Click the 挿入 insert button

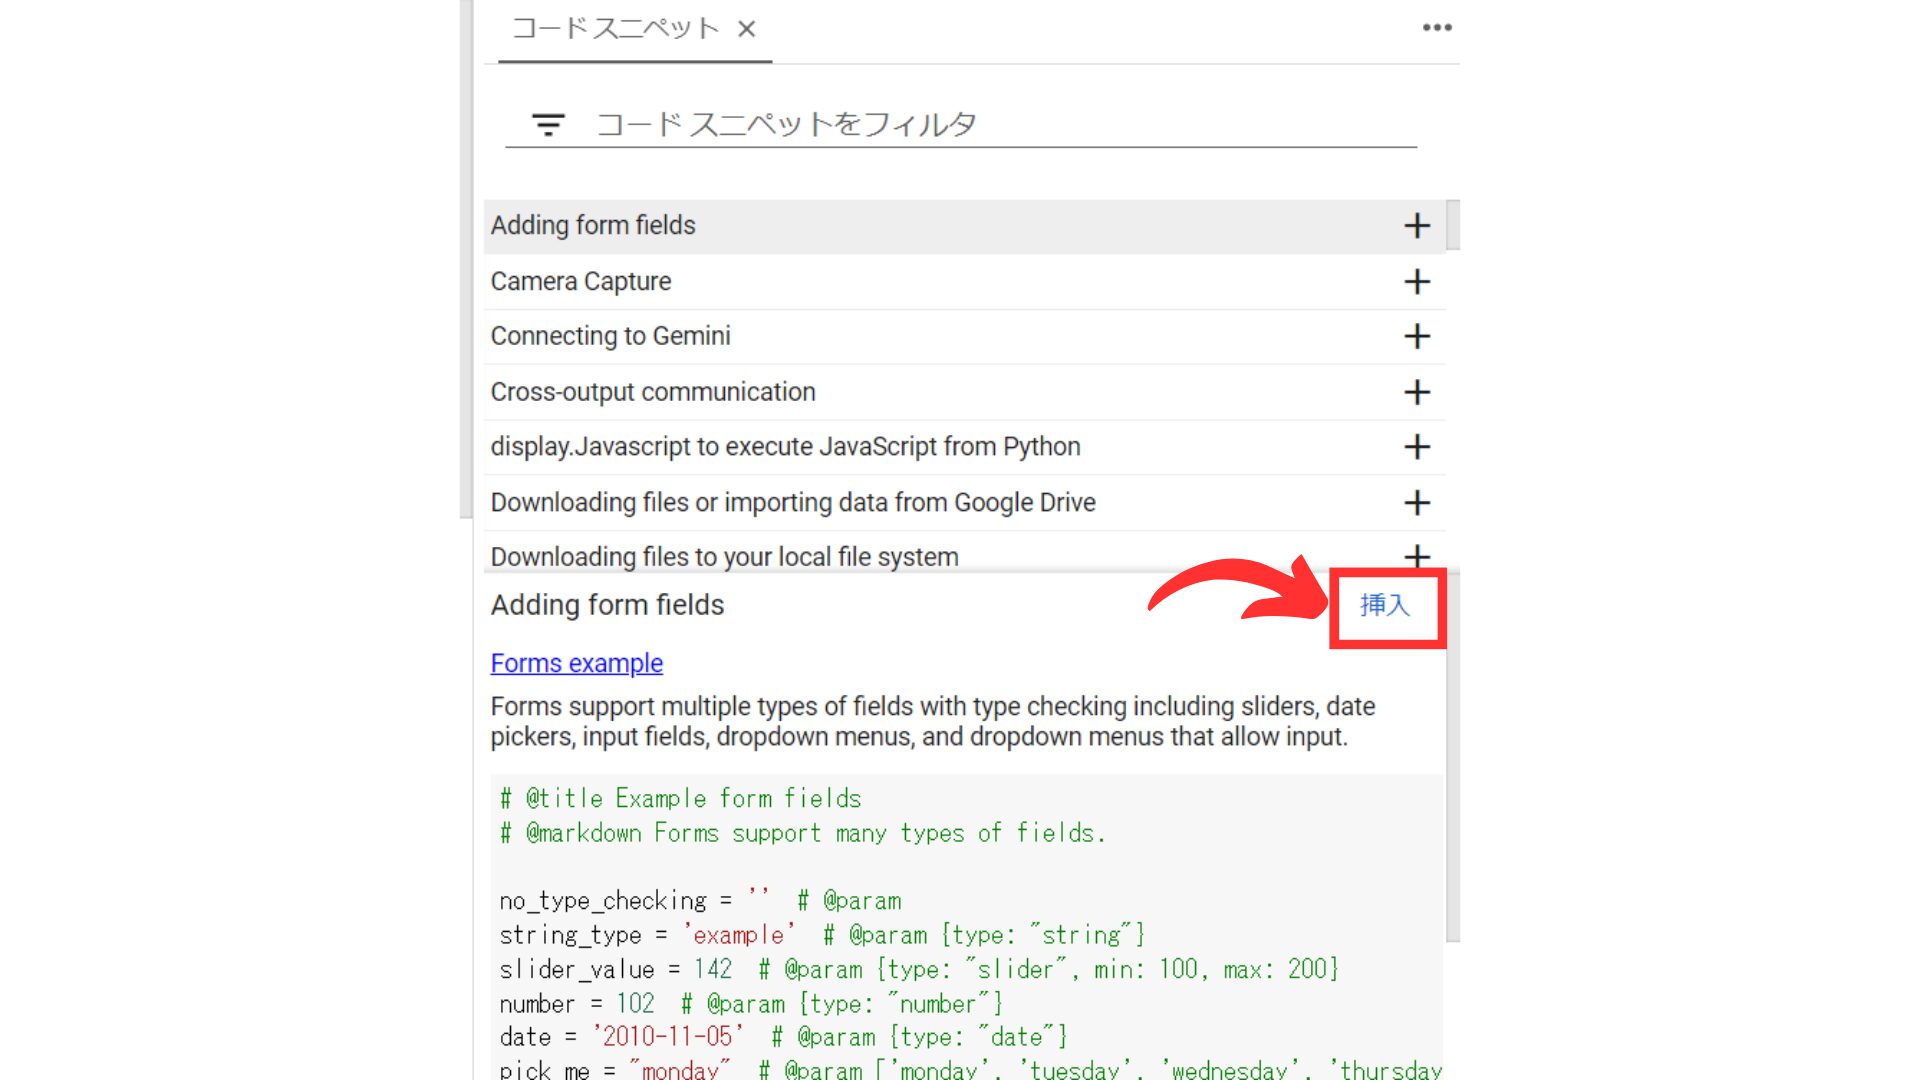(x=1387, y=605)
